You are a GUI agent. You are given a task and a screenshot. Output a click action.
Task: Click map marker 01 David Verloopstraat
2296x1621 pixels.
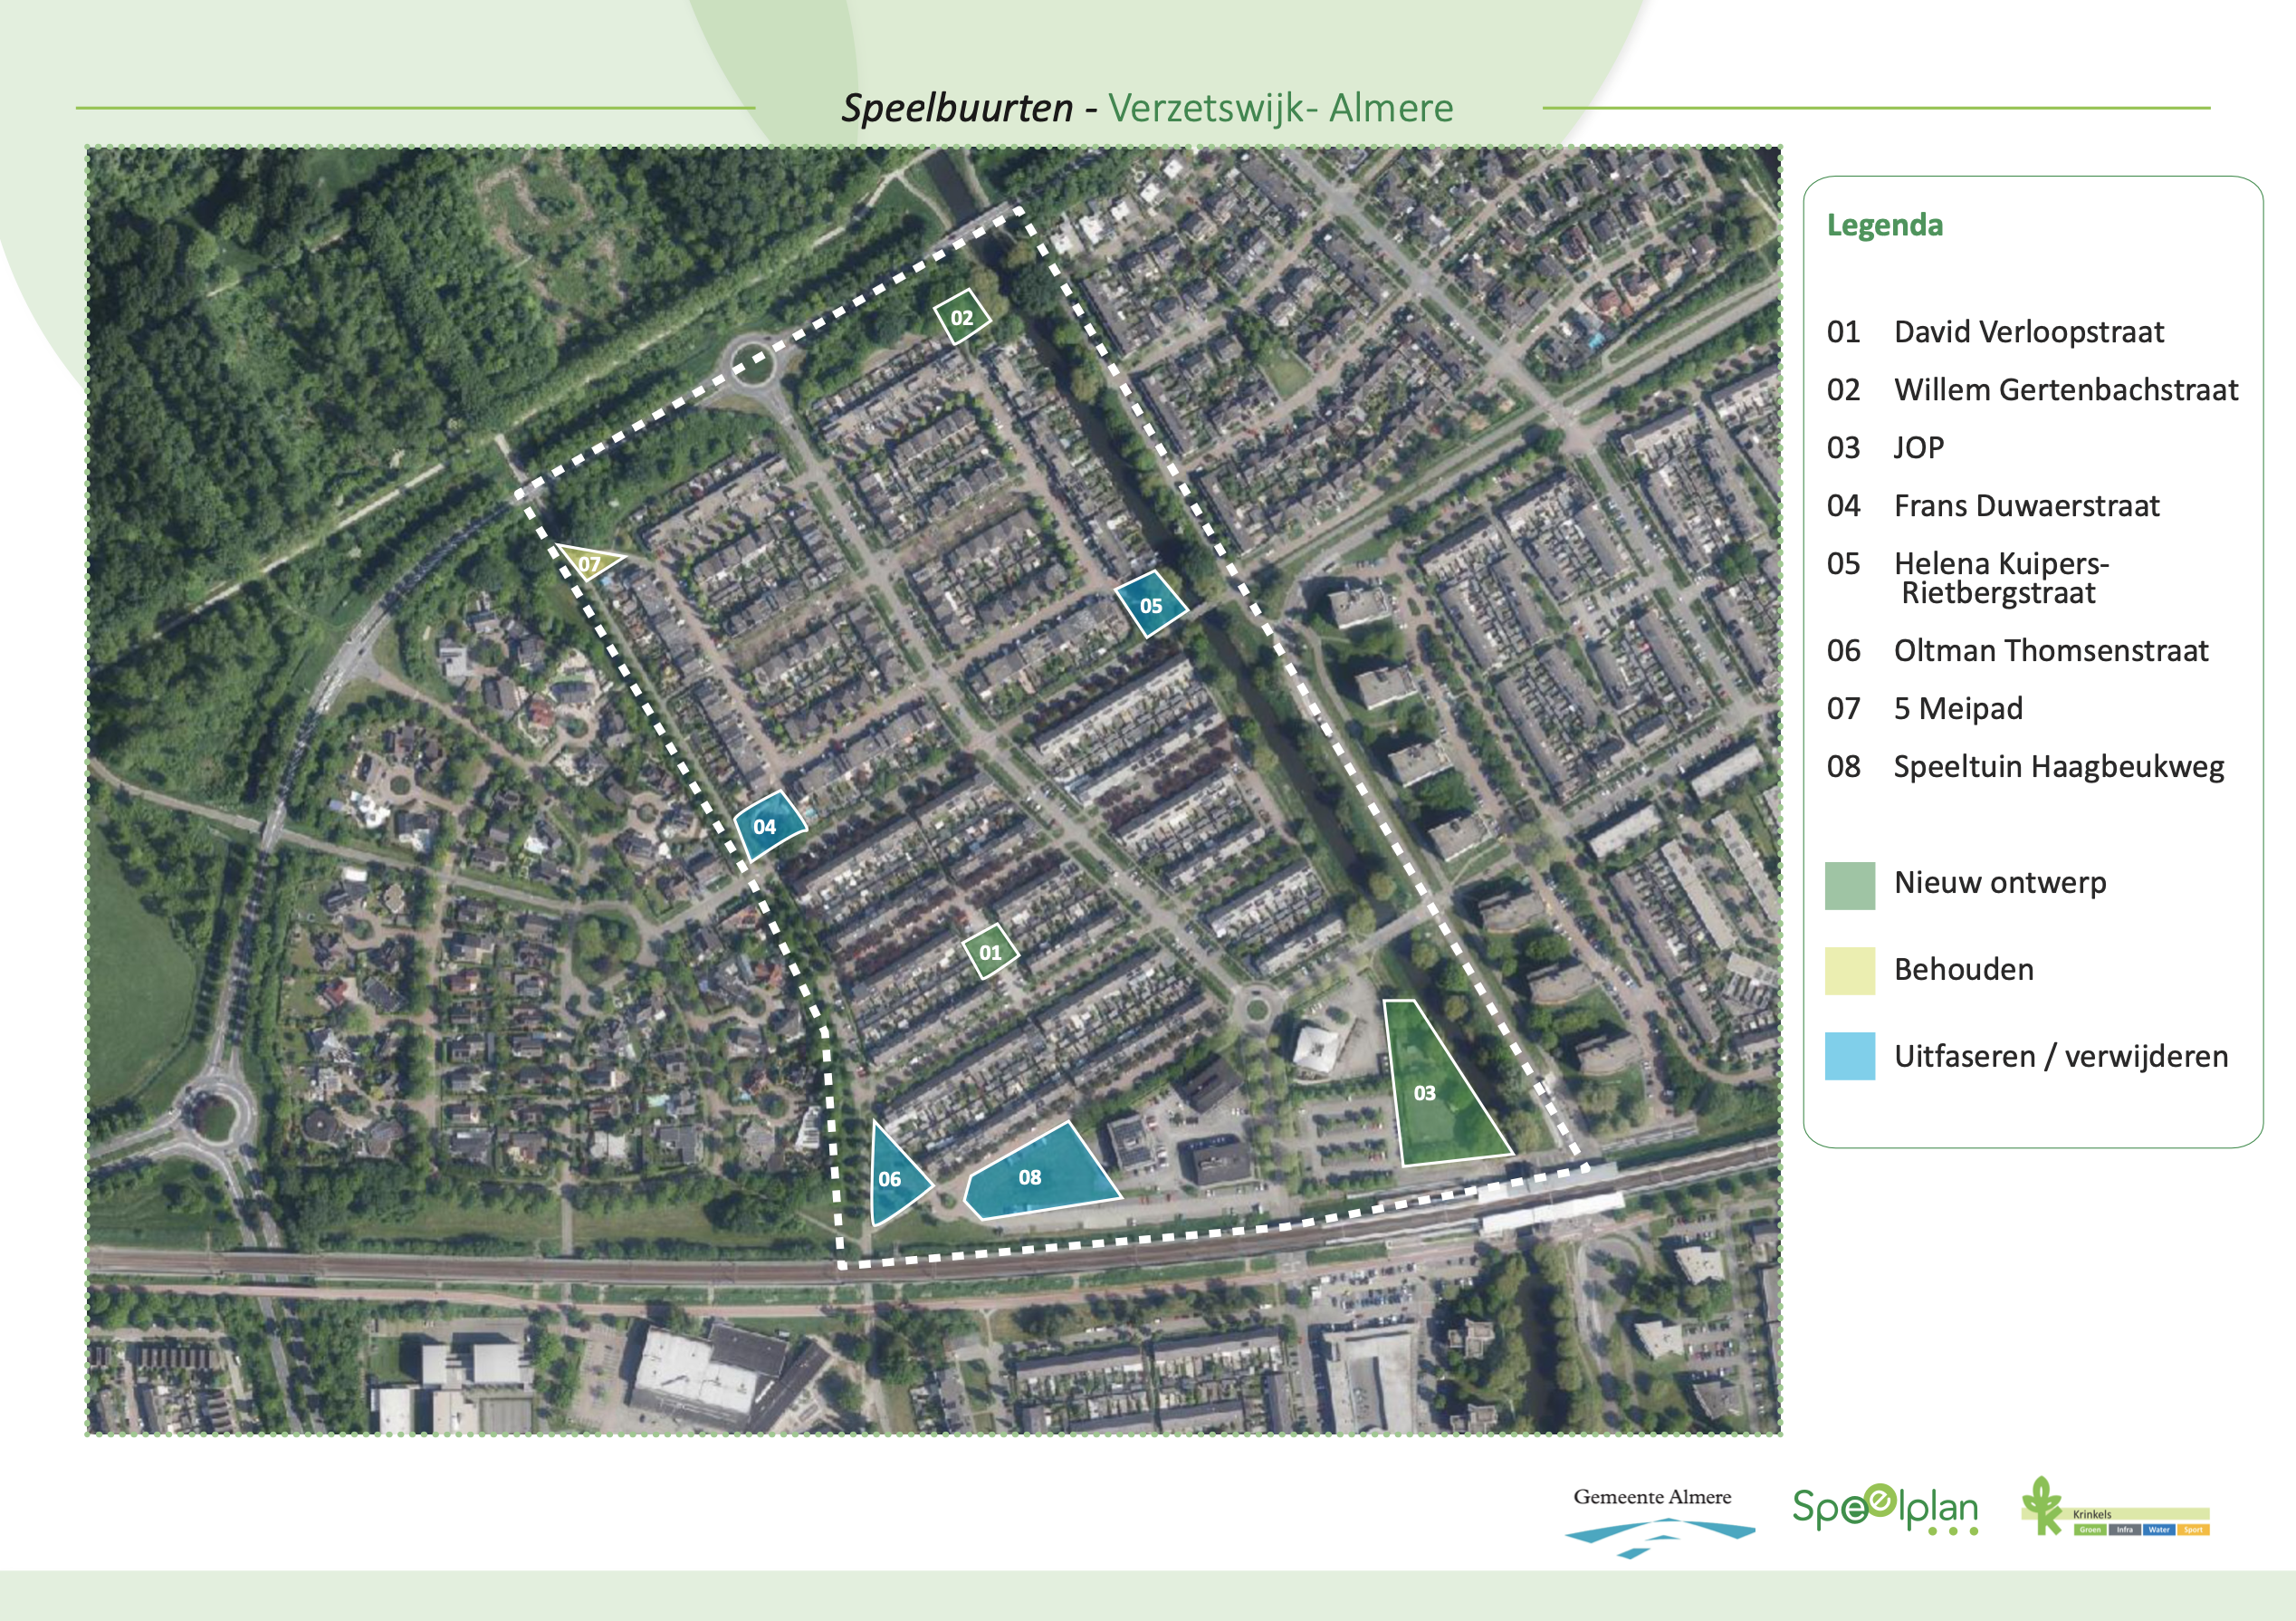click(x=990, y=952)
